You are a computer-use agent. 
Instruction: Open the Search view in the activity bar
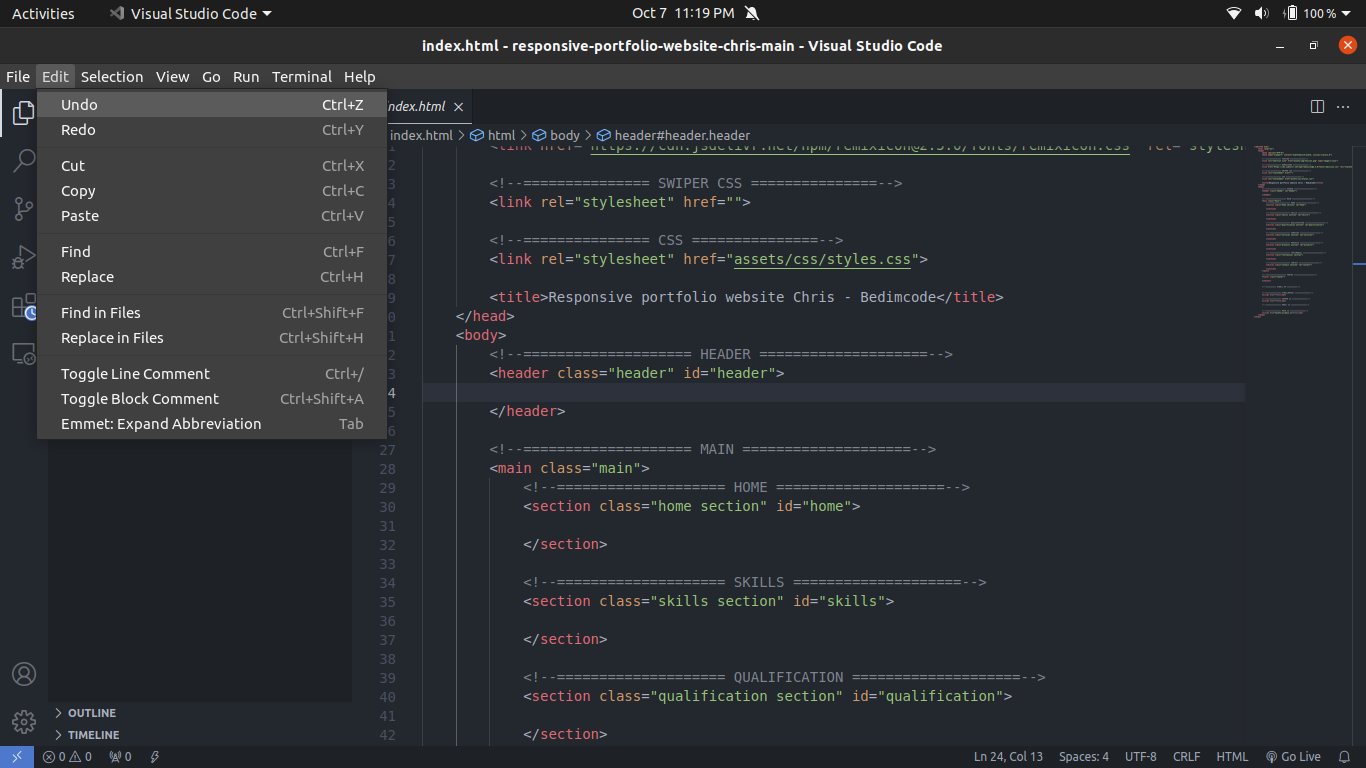click(22, 160)
